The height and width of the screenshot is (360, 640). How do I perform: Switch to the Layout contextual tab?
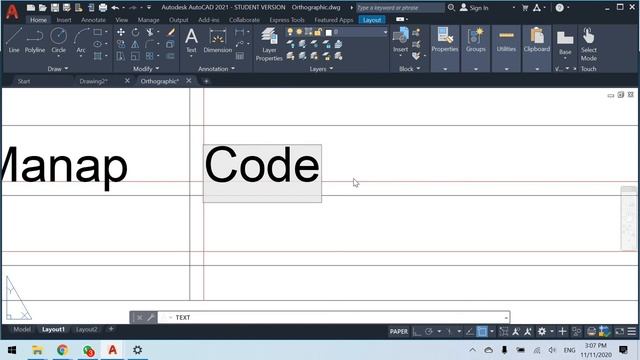point(372,20)
